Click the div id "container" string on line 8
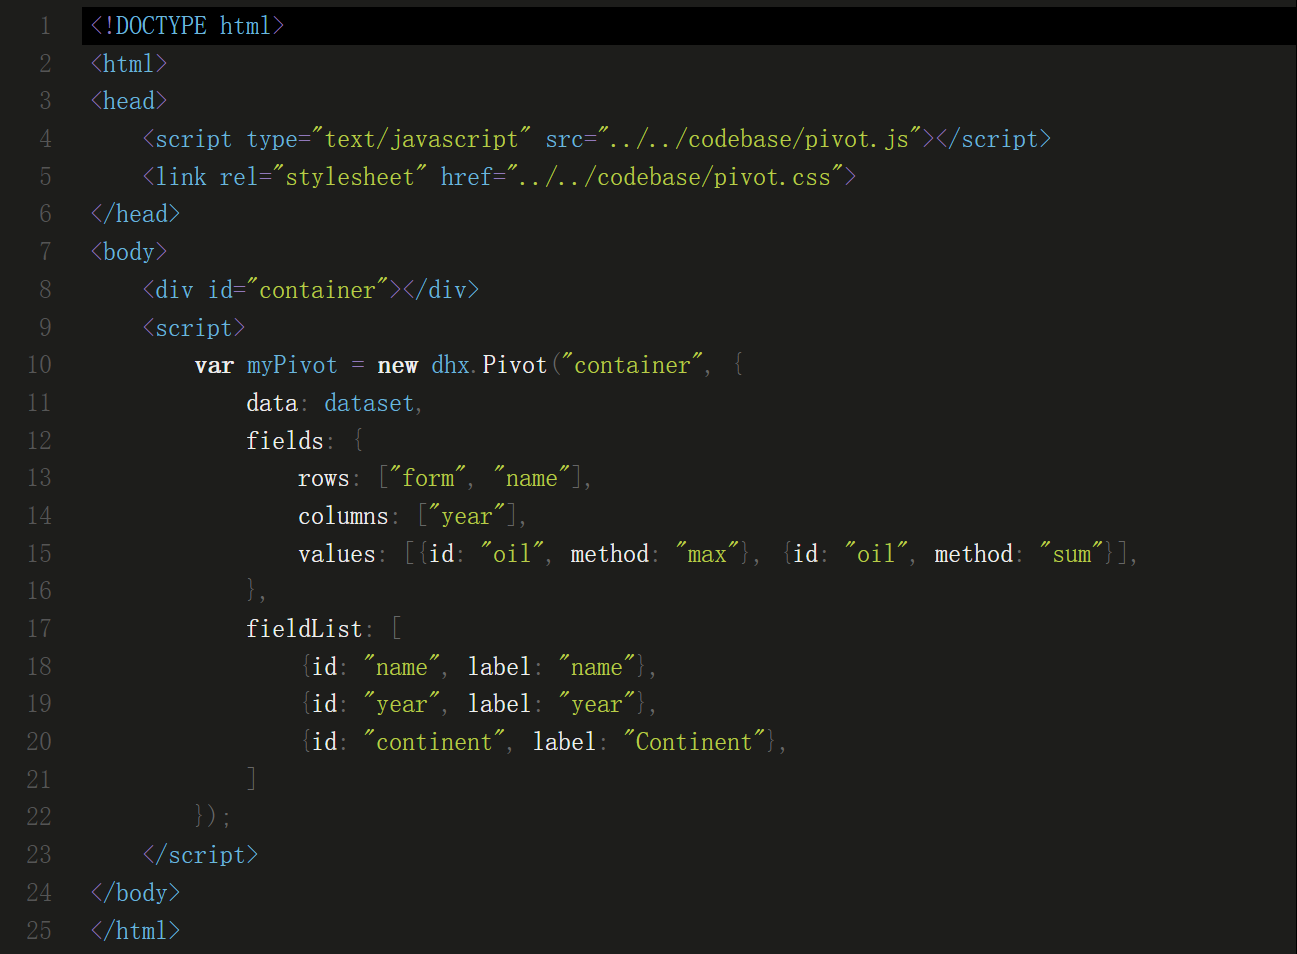The width and height of the screenshot is (1297, 954). tap(317, 290)
